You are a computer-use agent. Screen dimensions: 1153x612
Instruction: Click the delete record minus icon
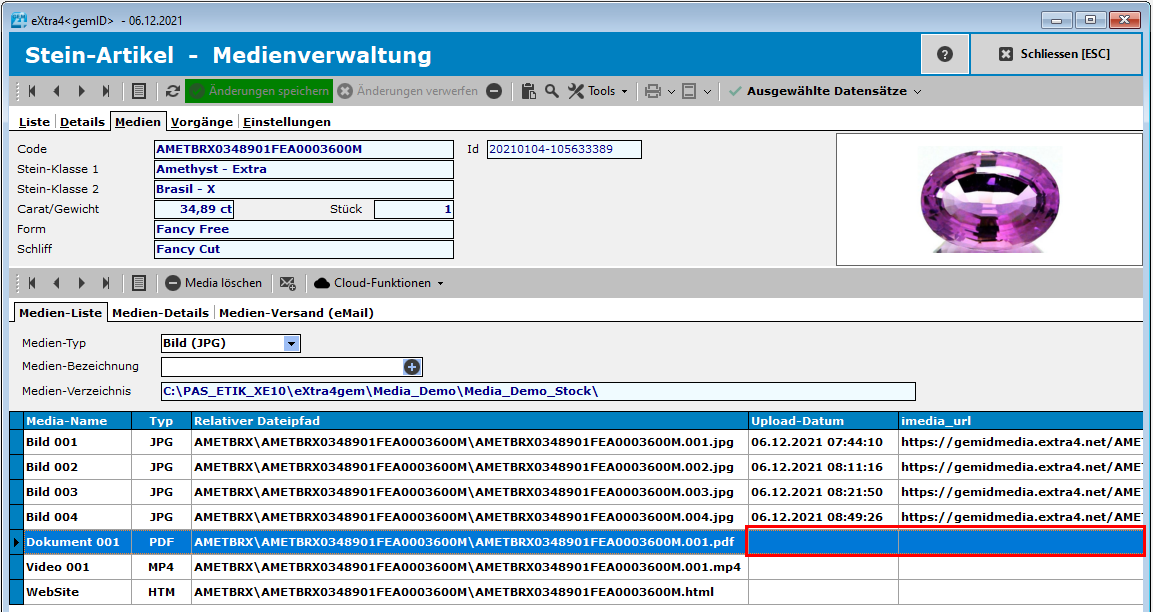[494, 91]
